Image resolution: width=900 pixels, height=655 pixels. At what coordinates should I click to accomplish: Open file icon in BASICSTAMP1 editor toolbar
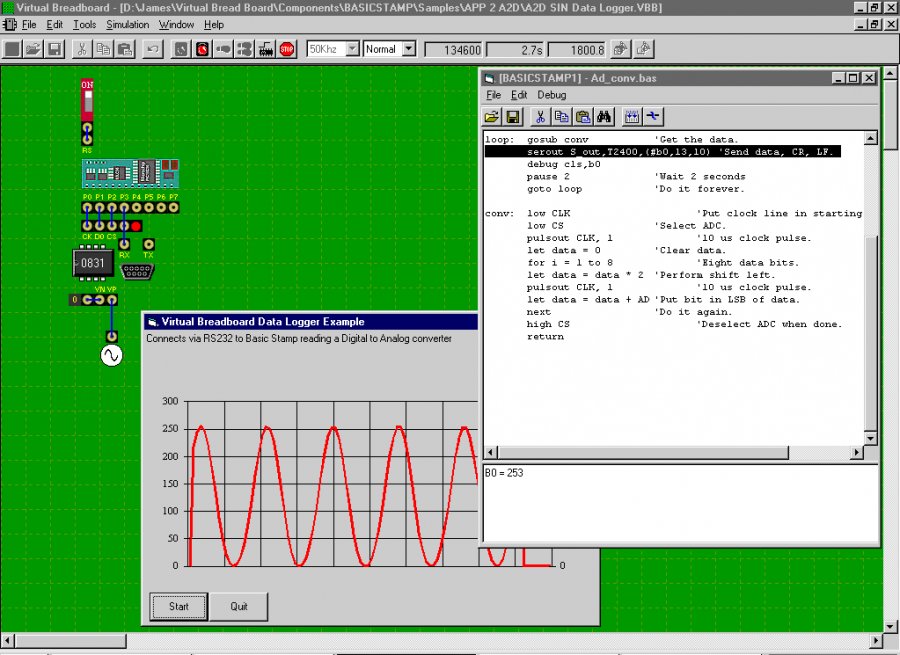click(492, 117)
